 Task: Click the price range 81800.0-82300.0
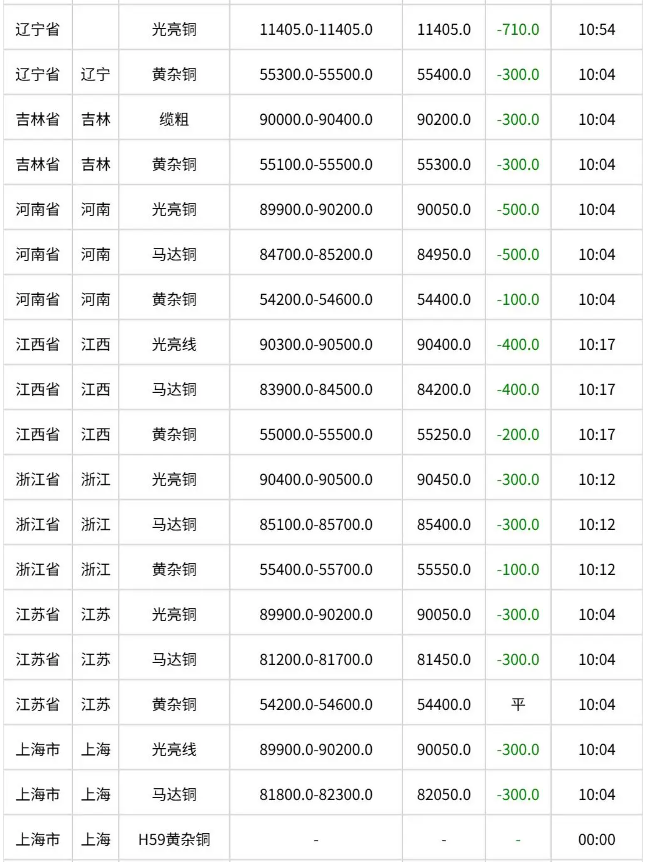[x=316, y=795]
